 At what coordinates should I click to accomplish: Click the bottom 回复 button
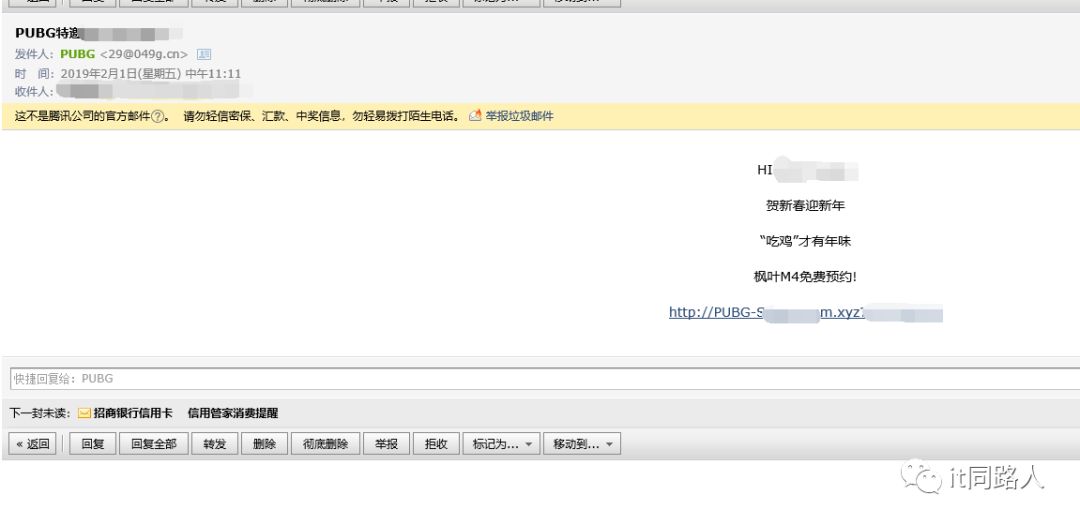click(x=92, y=444)
